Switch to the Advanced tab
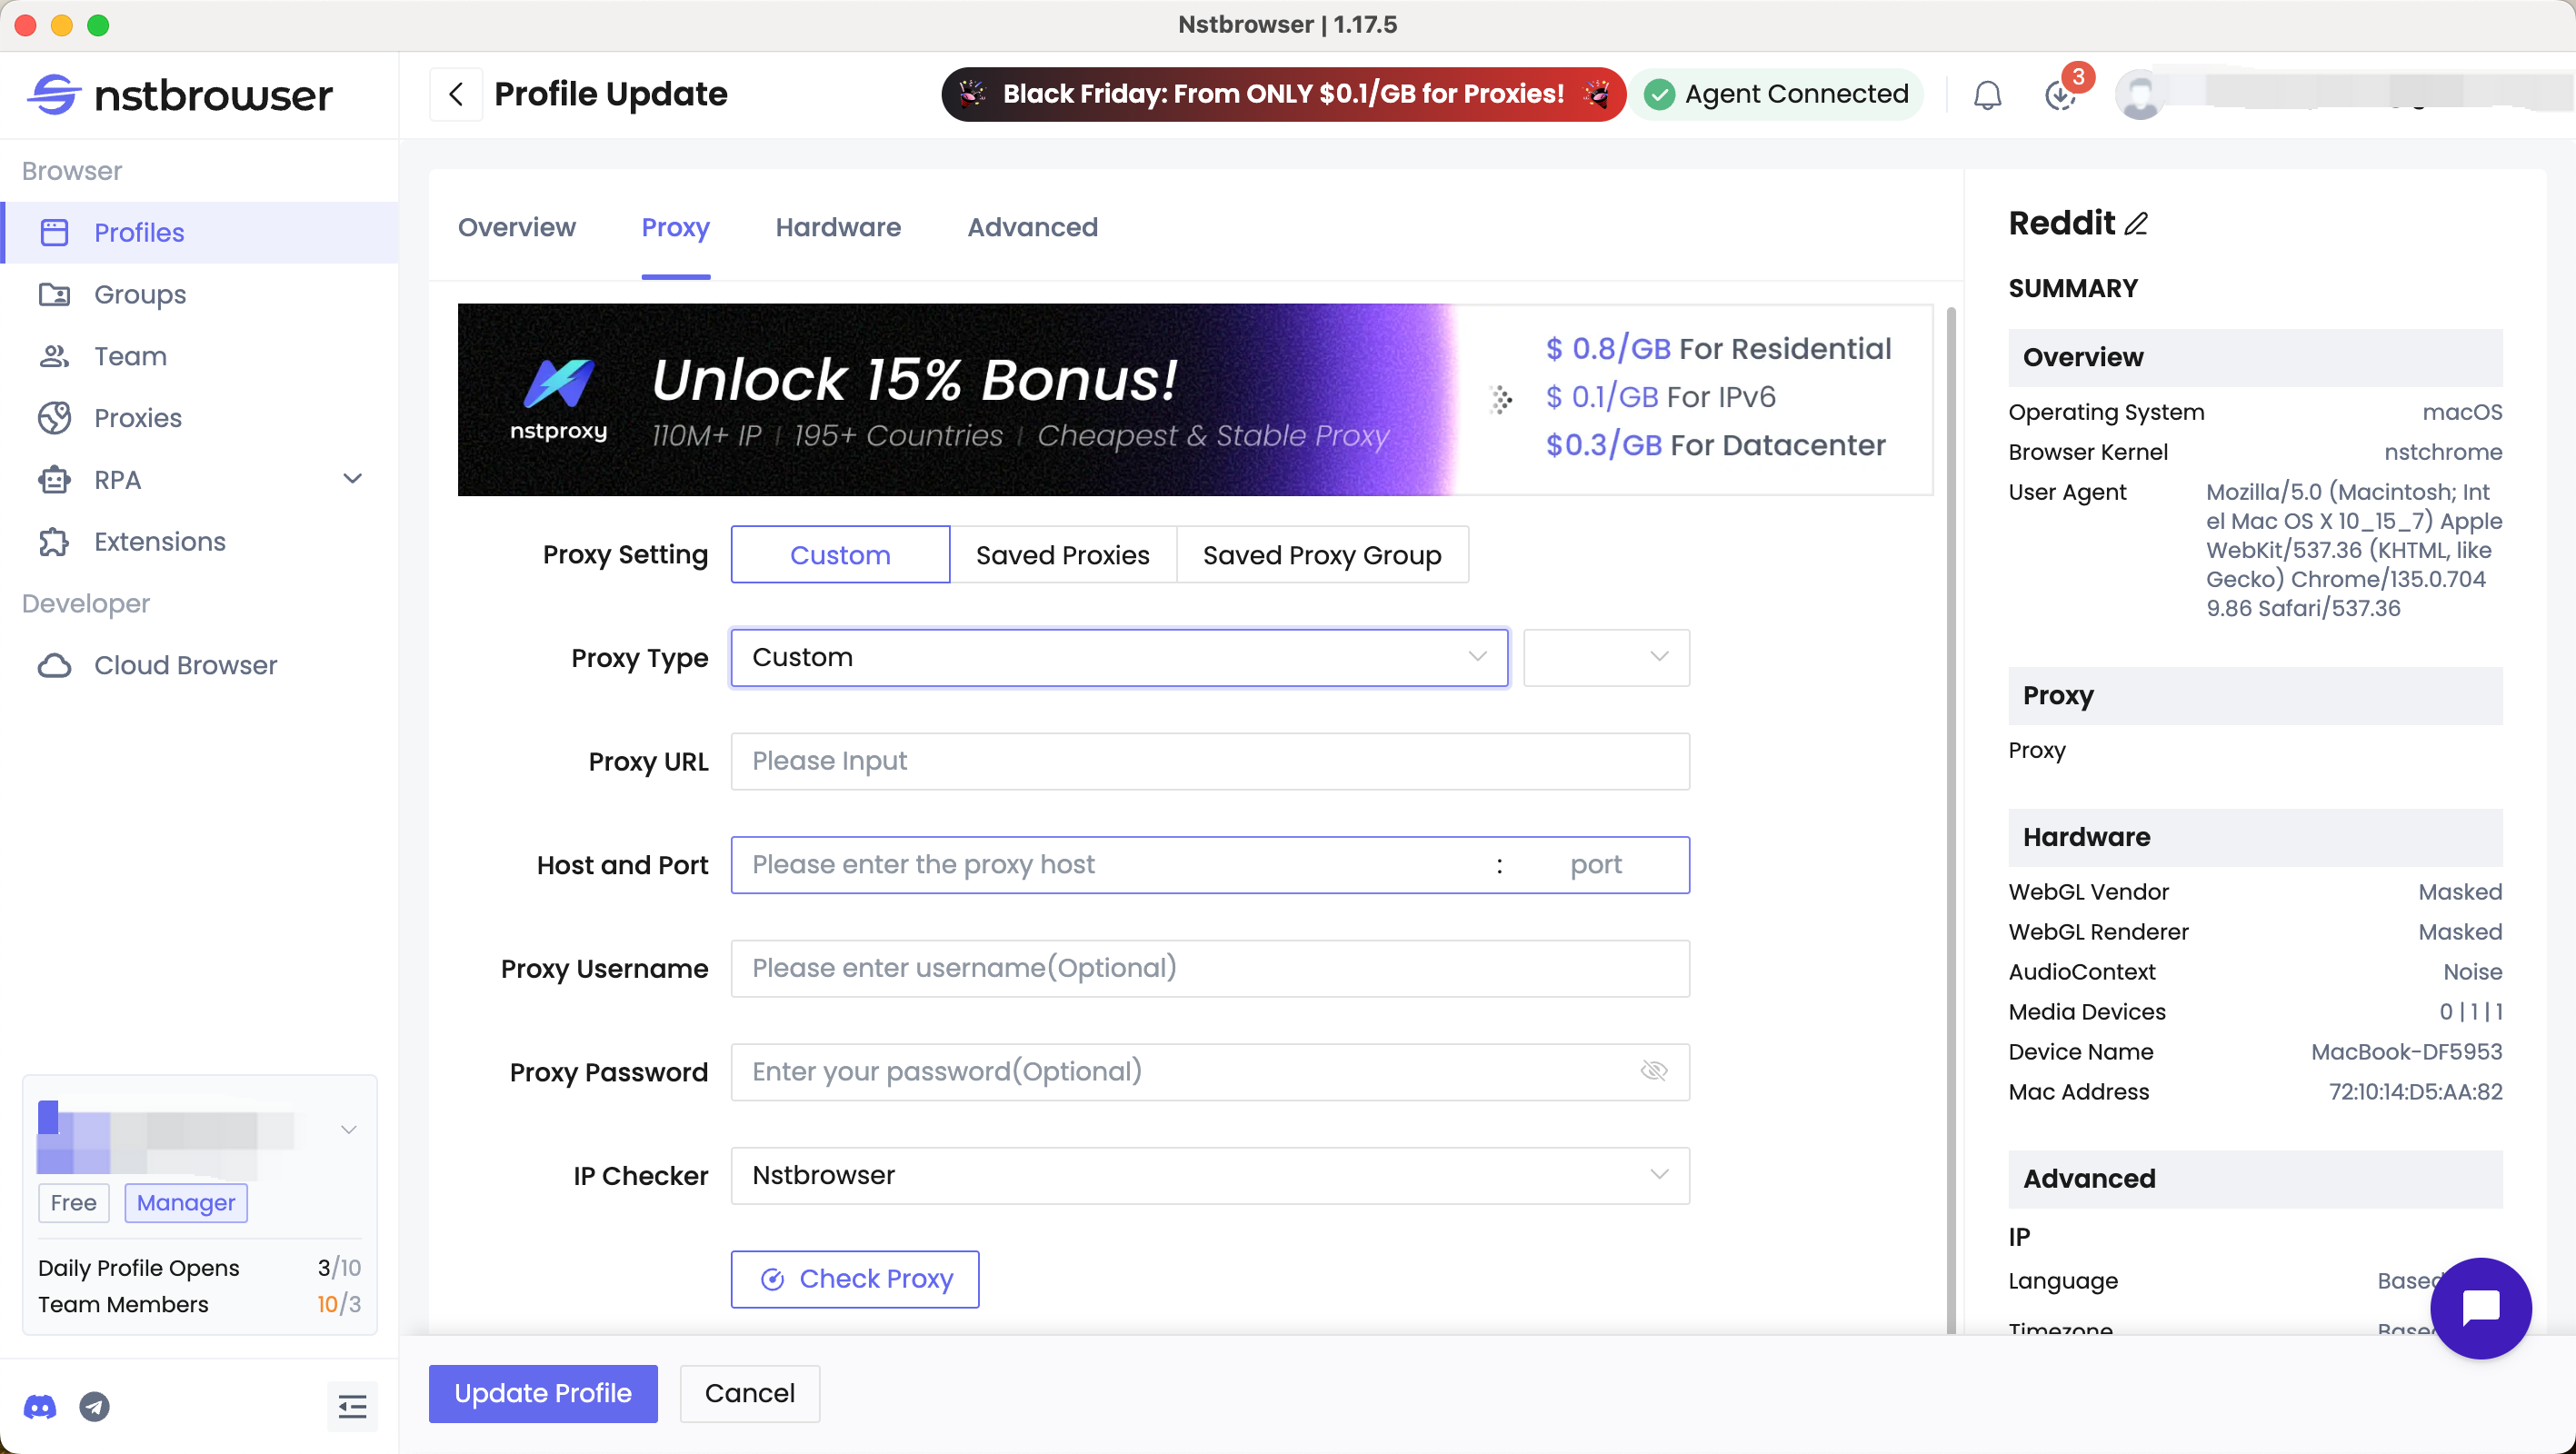Screen dimensions: 2576x1454 pyautogui.click(x=1032, y=227)
